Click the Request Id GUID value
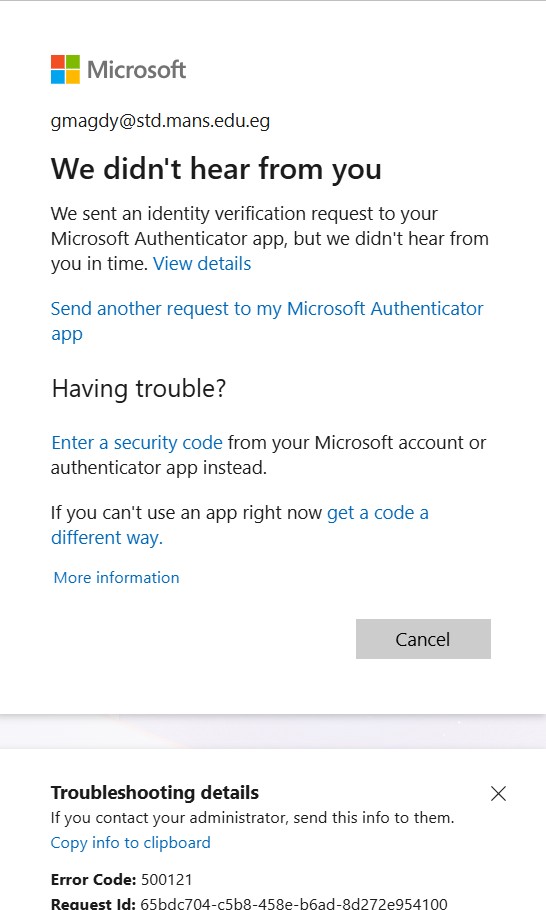The width and height of the screenshot is (546, 910). [294, 904]
